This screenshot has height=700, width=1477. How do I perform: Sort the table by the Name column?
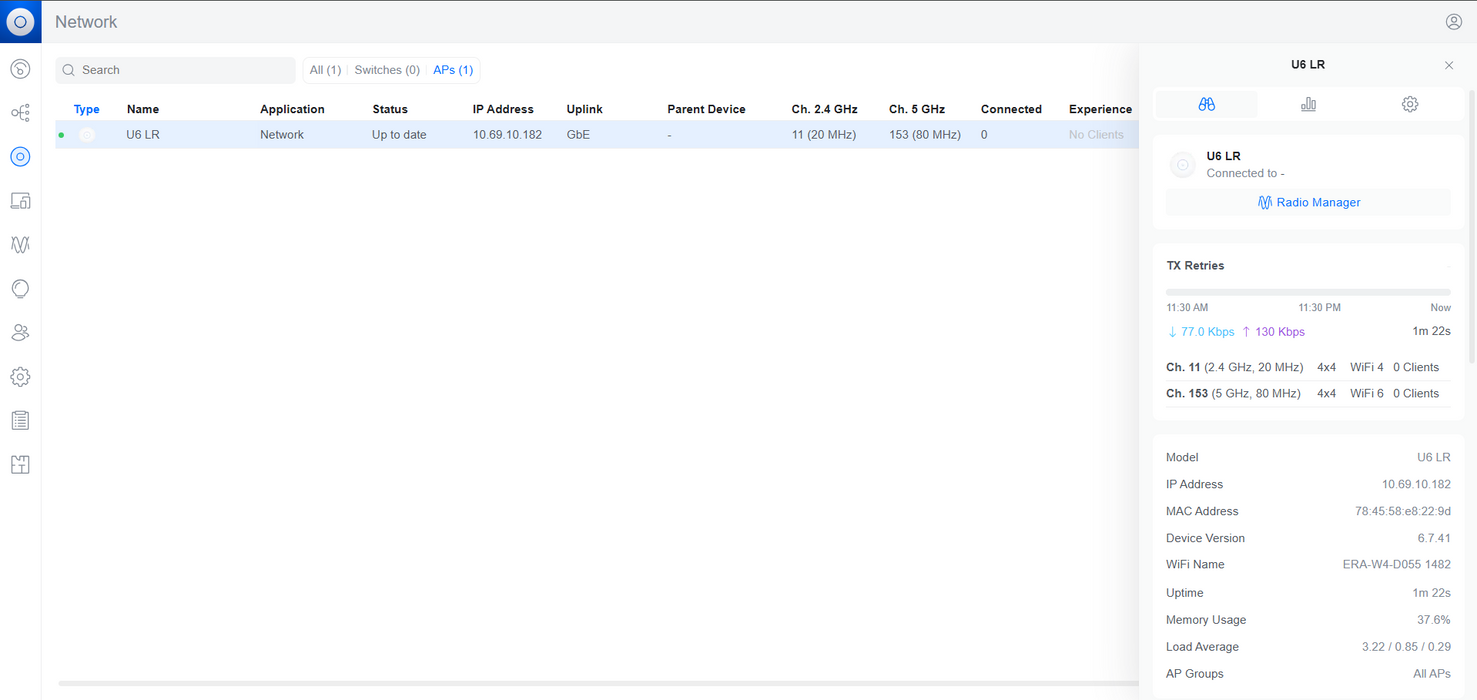coord(143,109)
